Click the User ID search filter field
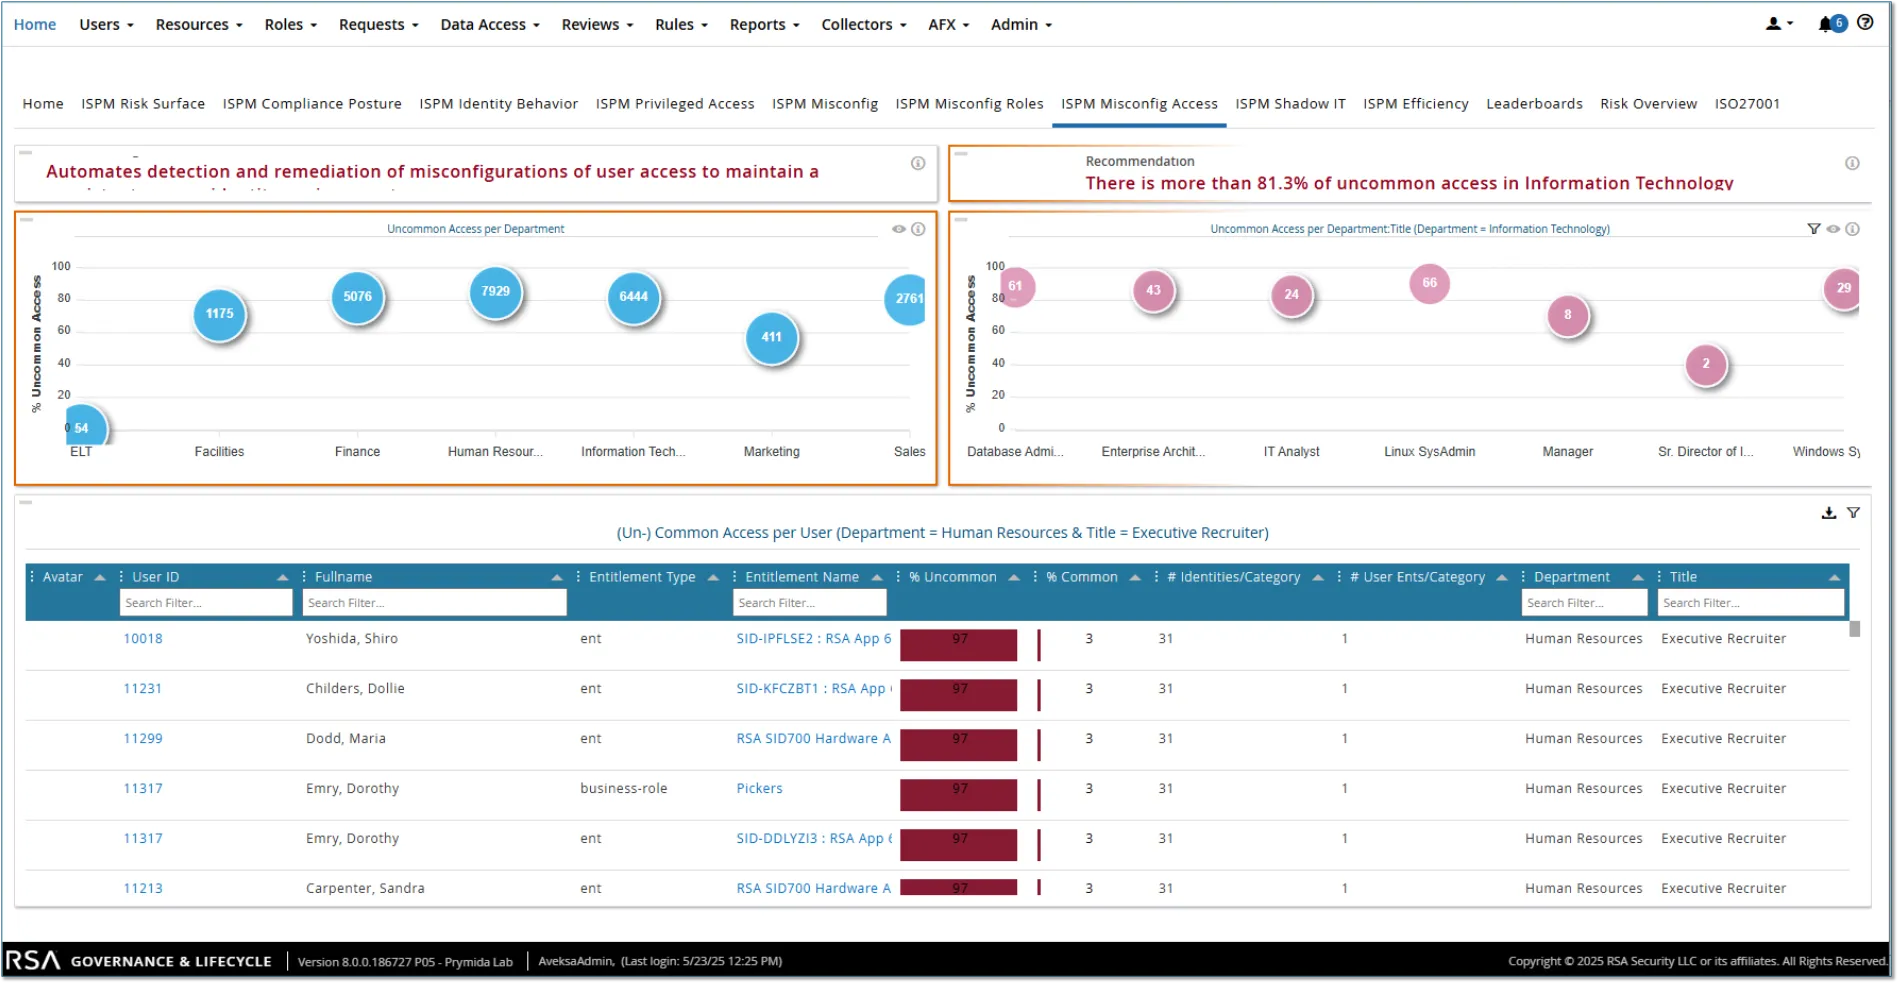 click(206, 603)
